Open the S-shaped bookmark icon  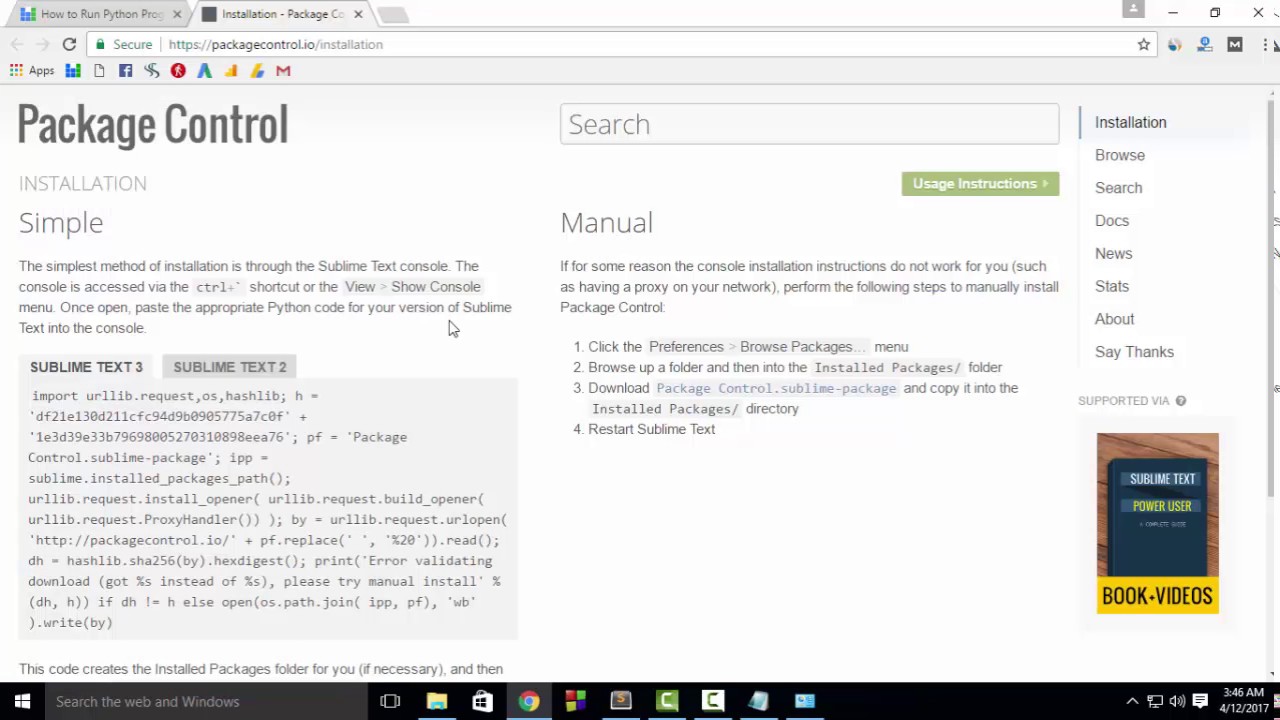pyautogui.click(x=152, y=71)
